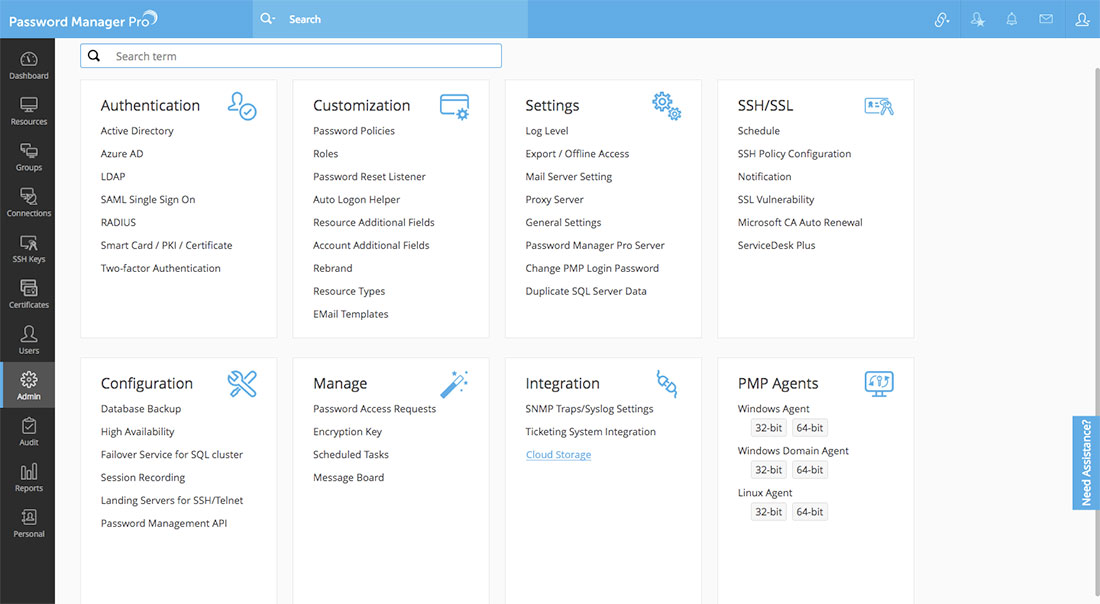Select the Admin gear in the sidebar
Image resolution: width=1100 pixels, height=604 pixels.
[28, 385]
